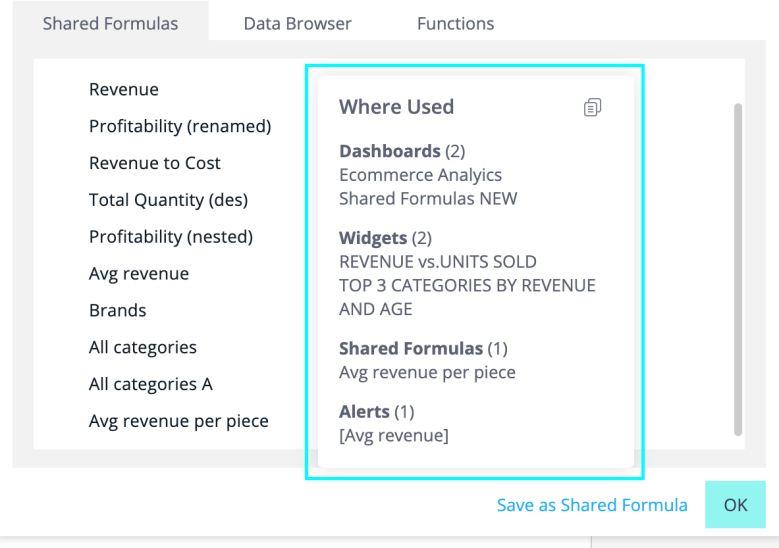This screenshot has width=779, height=548.
Task: Click Ecommerce Analytics dashboard entry
Action: coord(420,175)
